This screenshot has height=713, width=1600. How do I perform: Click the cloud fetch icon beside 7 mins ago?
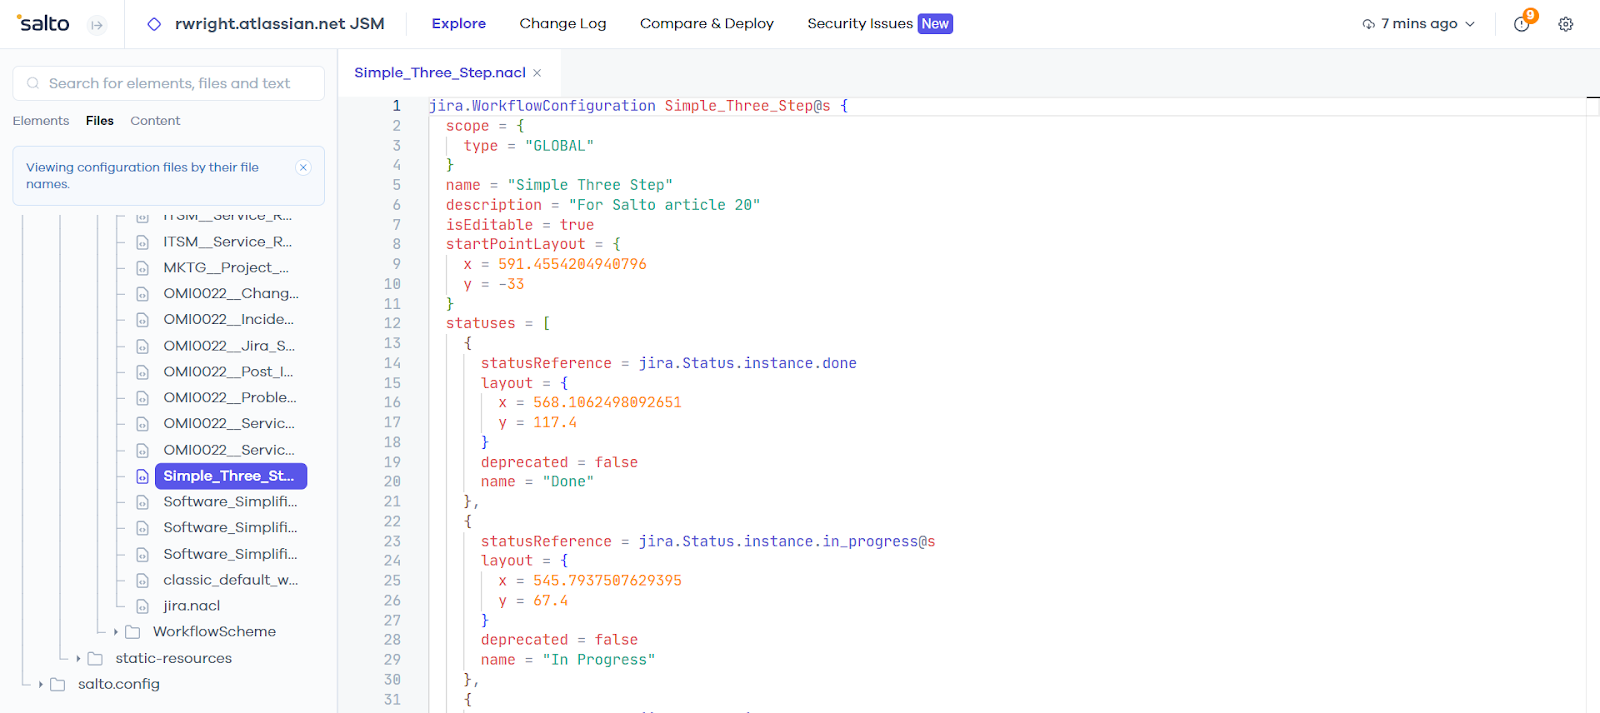[1368, 24]
